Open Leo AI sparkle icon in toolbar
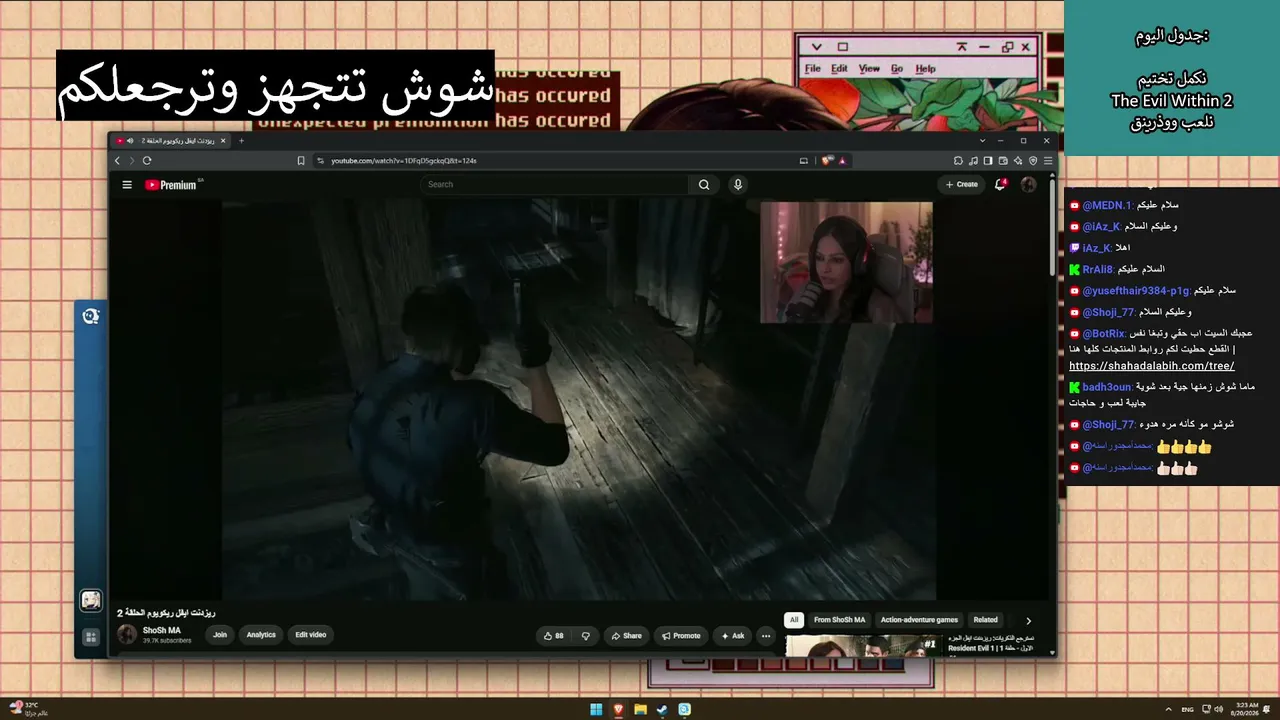This screenshot has height=720, width=1280. (1018, 160)
